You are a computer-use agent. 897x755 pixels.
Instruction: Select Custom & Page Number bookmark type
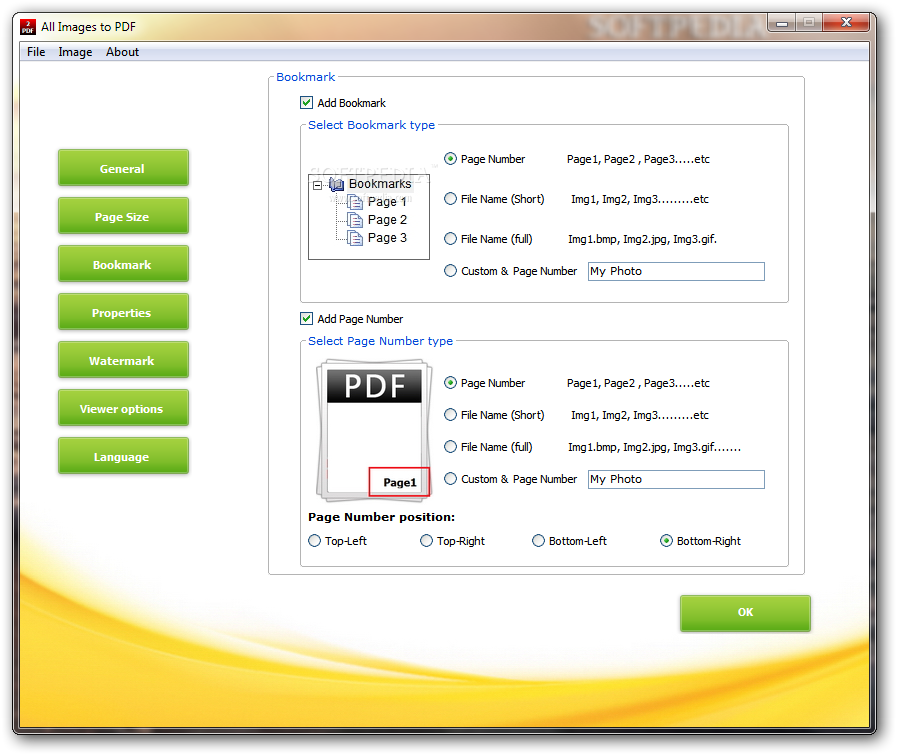click(451, 271)
